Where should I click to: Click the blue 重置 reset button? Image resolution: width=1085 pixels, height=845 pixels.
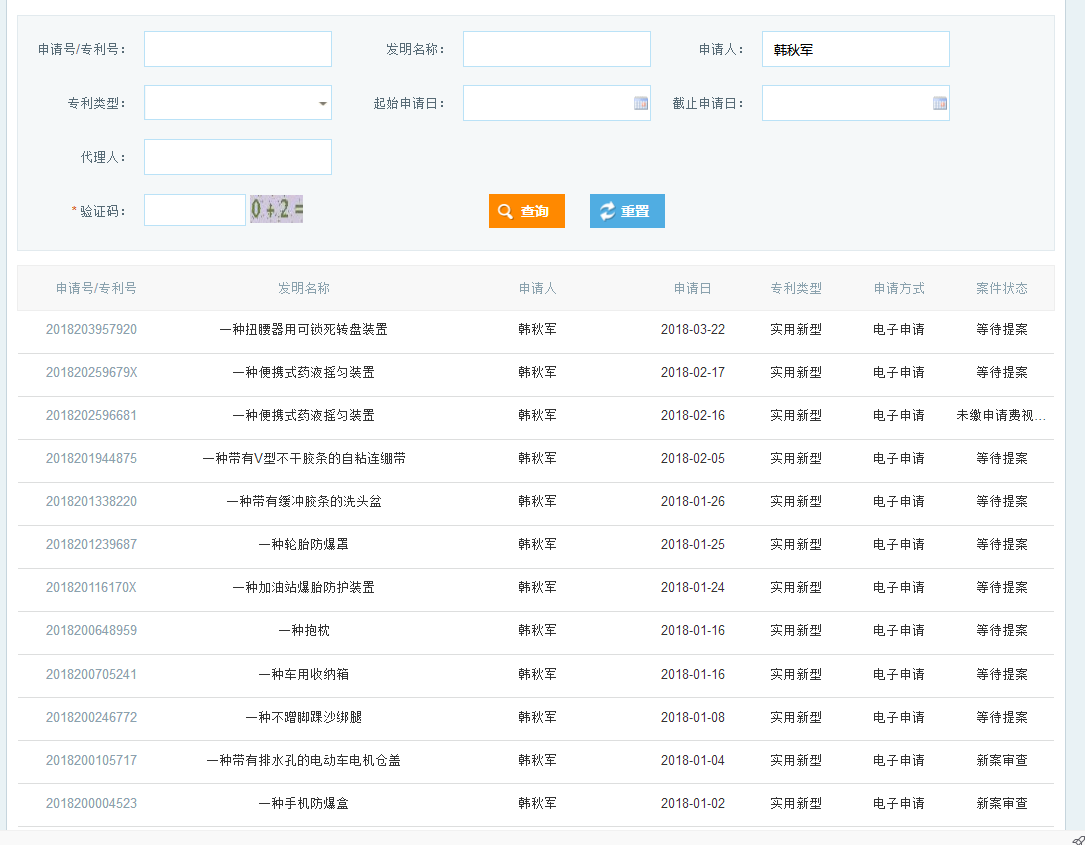tap(627, 211)
